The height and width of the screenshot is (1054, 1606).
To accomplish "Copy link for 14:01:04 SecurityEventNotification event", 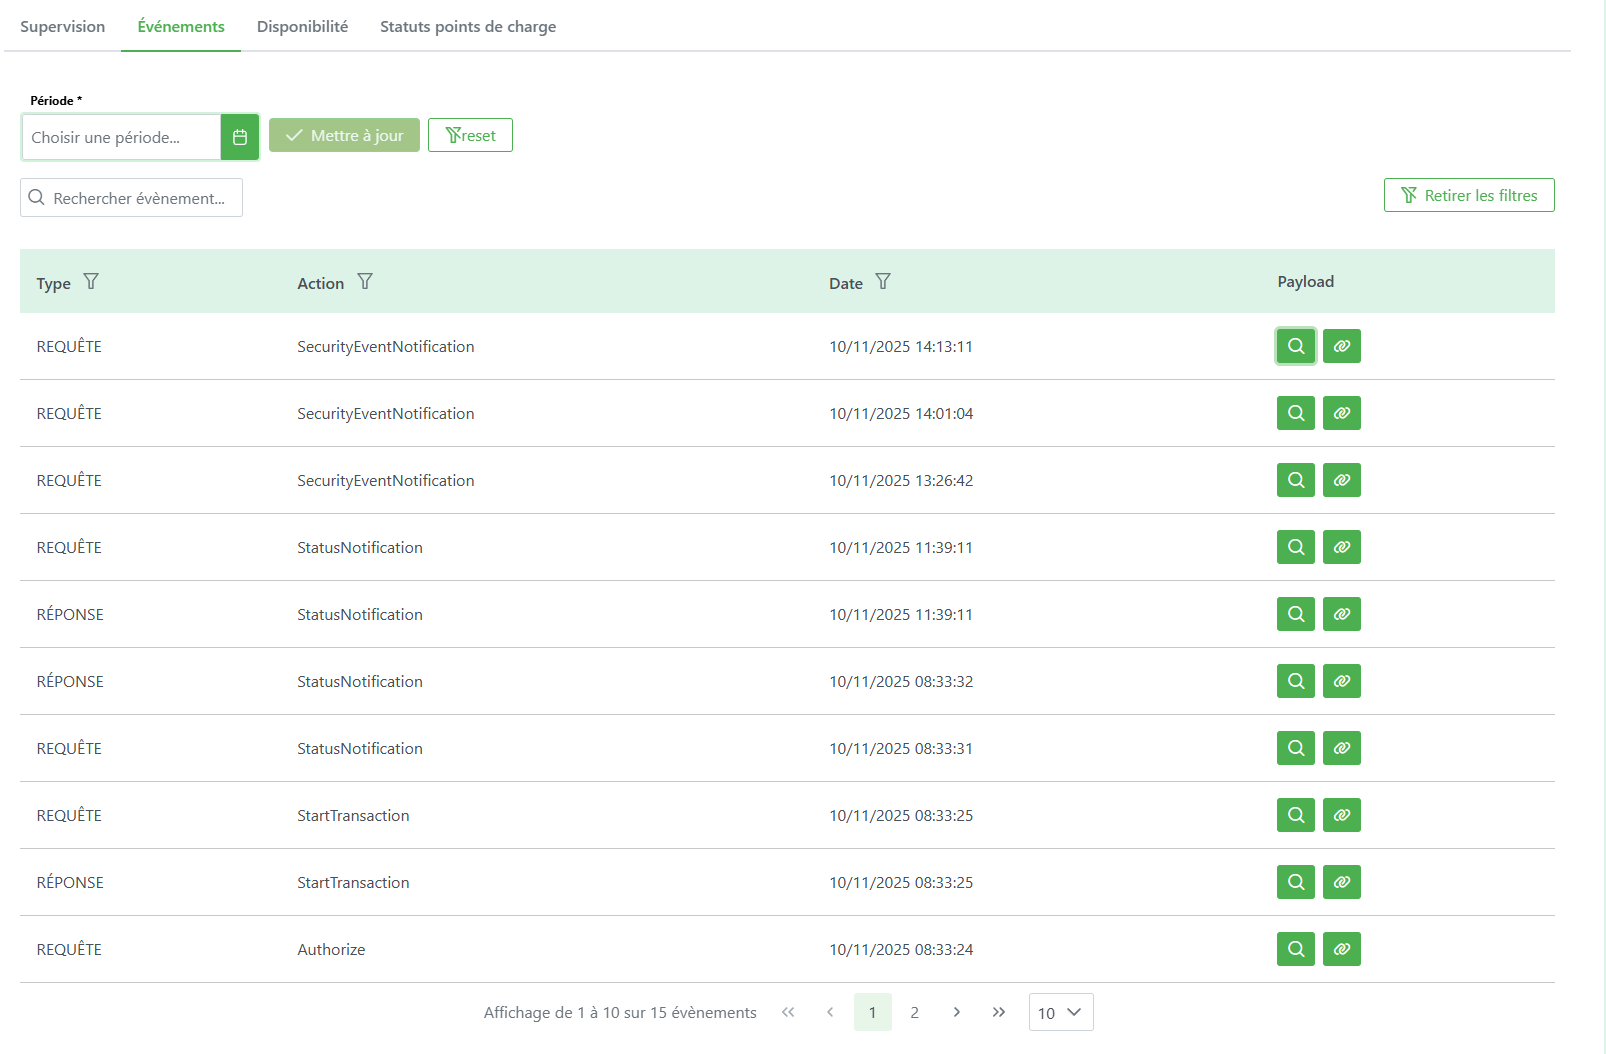I will (1341, 413).
